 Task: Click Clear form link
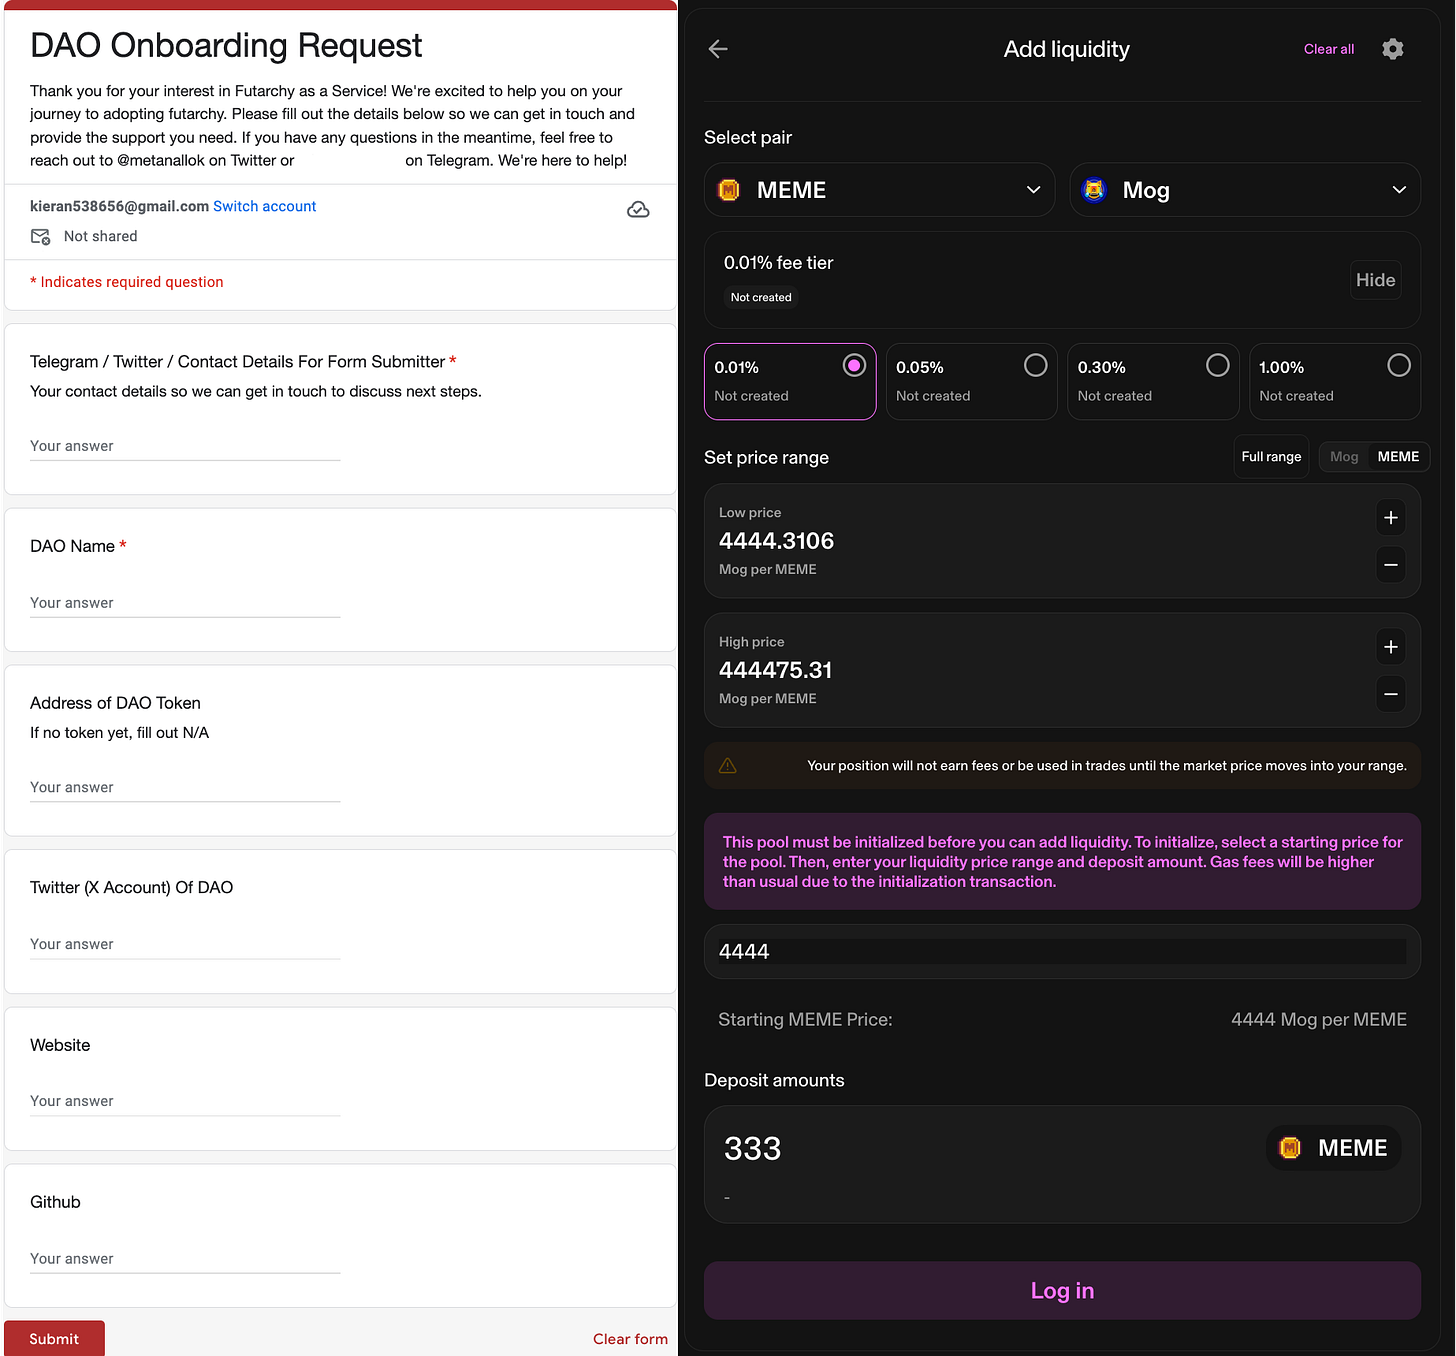(630, 1339)
